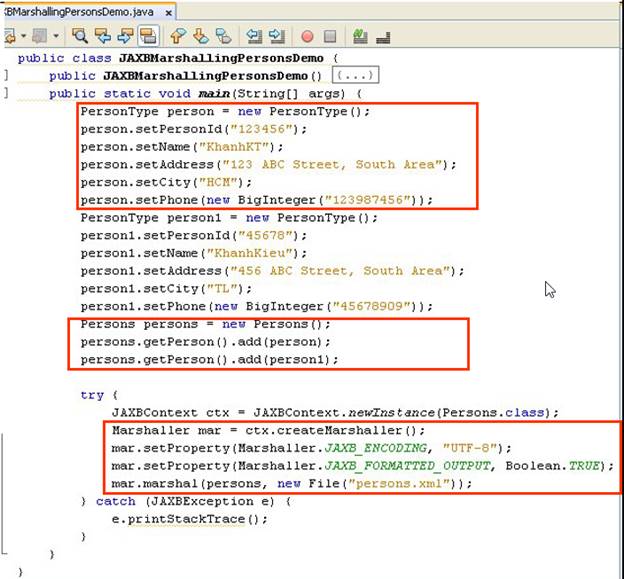Click Stop Macro Recording square icon
Viewport: 624px width, 579px height.
tap(330, 37)
